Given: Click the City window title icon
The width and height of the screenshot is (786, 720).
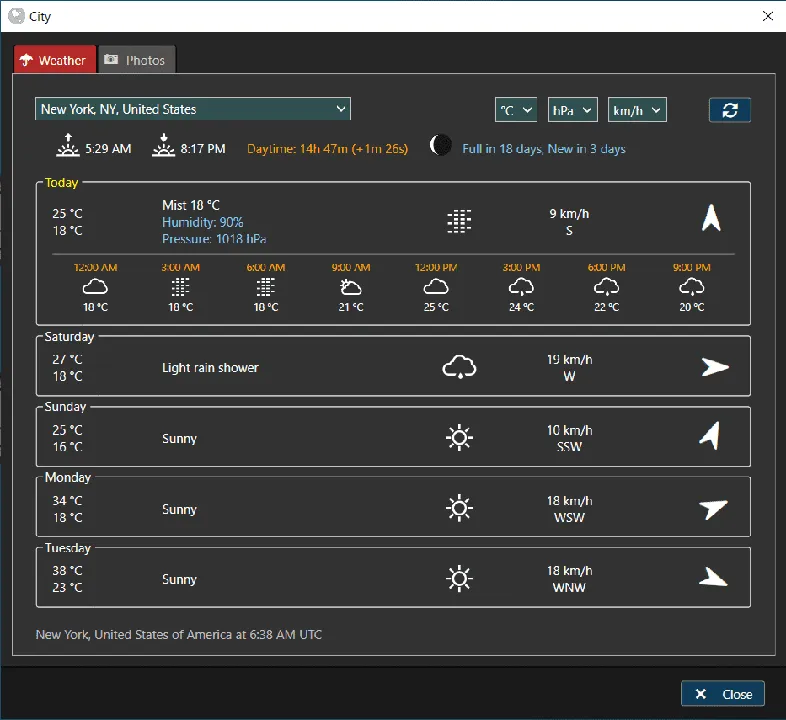Looking at the screenshot, I should point(16,16).
